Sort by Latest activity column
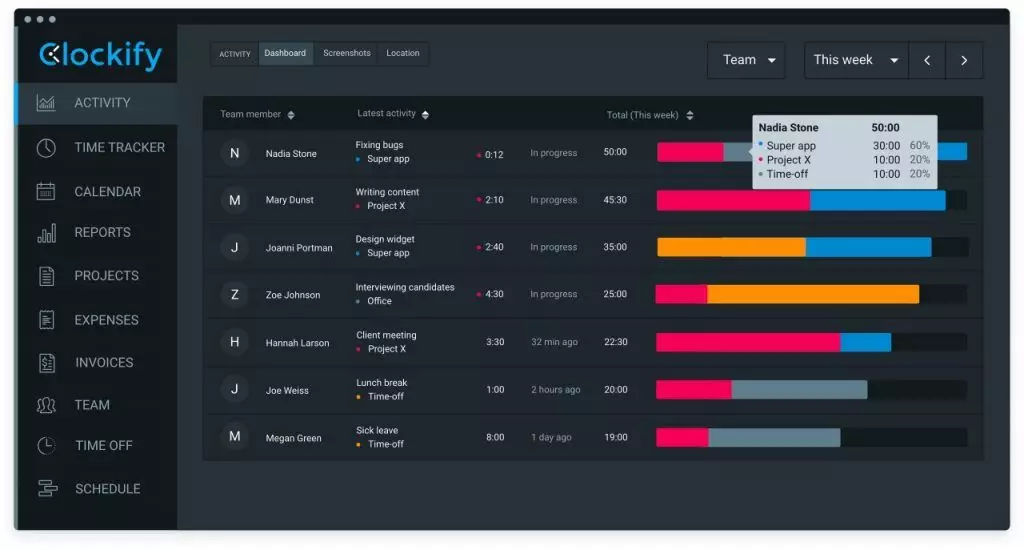 [425, 115]
